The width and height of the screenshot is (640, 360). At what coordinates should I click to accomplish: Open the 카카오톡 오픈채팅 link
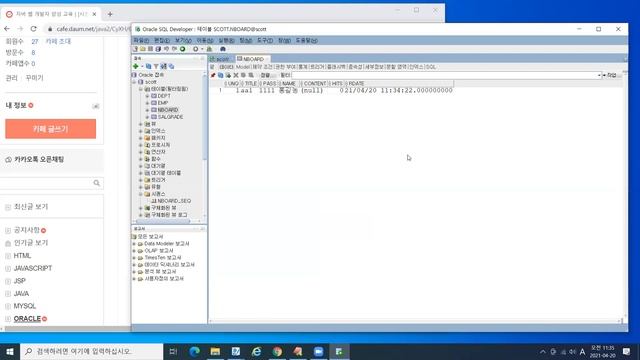pos(39,160)
